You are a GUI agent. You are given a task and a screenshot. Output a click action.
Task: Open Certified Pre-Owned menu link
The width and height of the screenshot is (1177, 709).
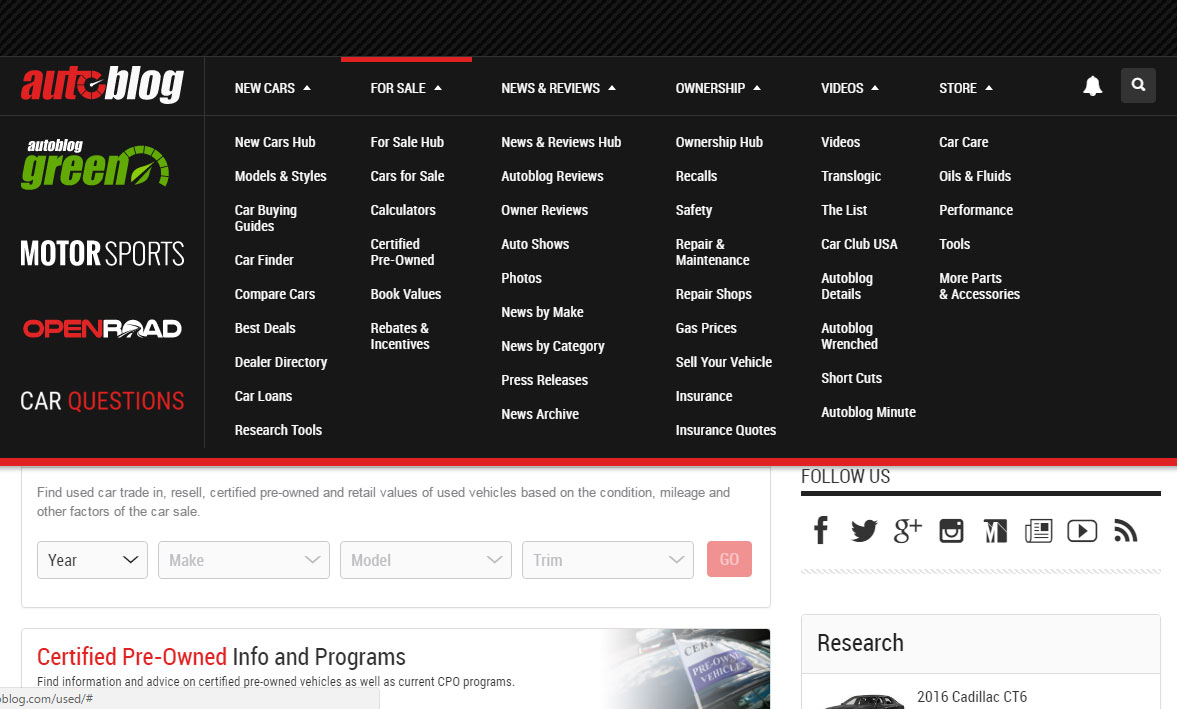(402, 252)
